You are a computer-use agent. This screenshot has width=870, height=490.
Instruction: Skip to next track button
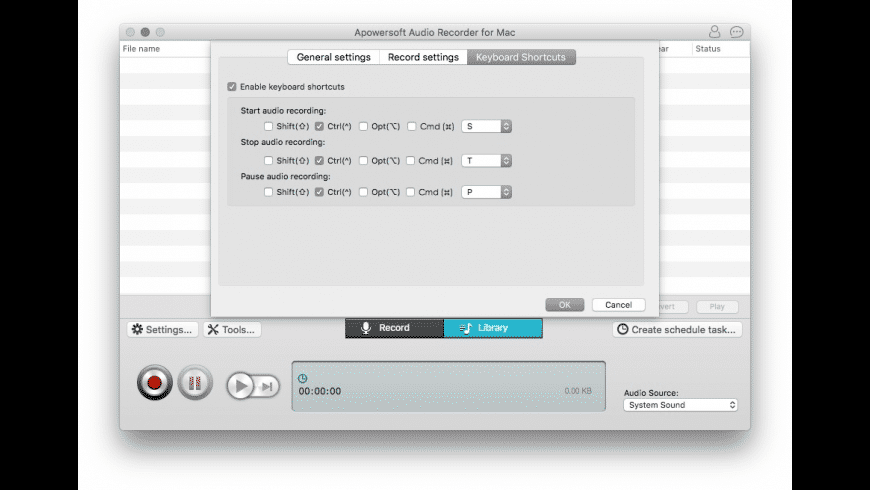click(267, 386)
